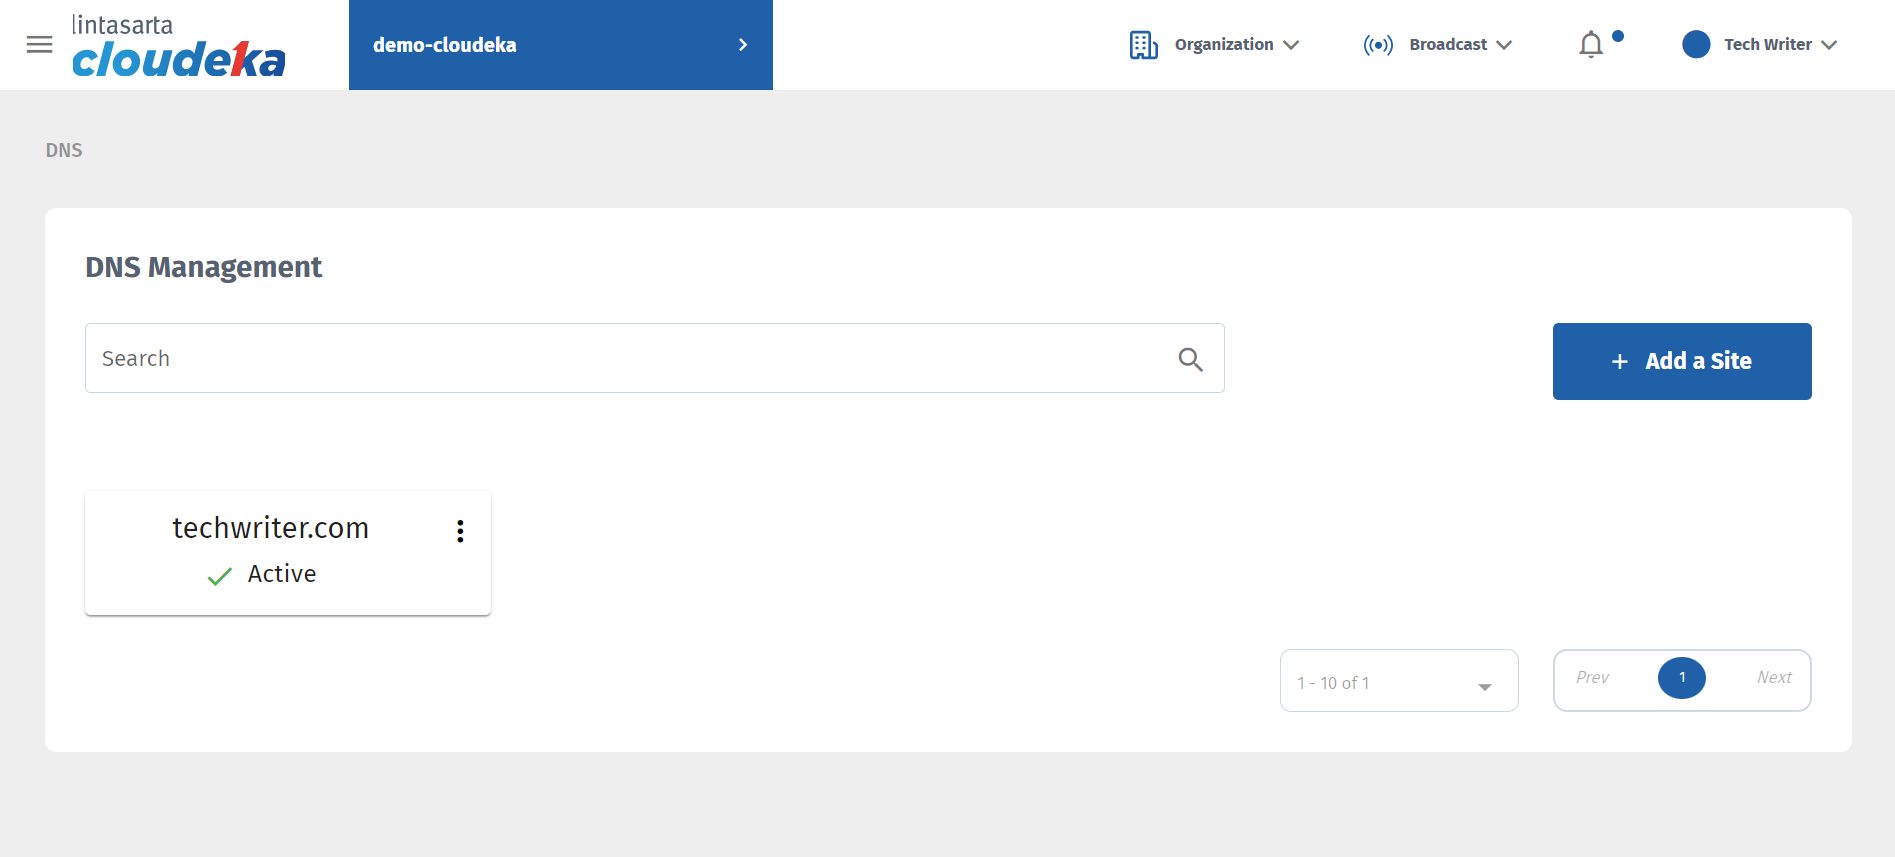
Task: Go to the Prev page
Action: coord(1592,678)
